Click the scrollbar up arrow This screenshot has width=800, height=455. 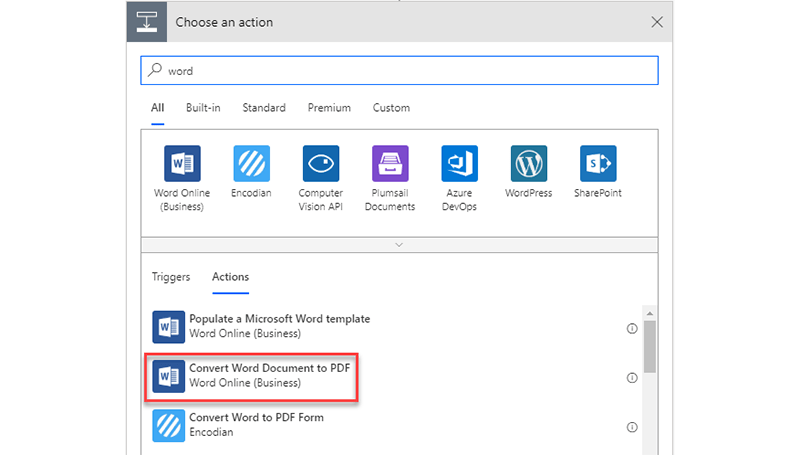coord(649,313)
